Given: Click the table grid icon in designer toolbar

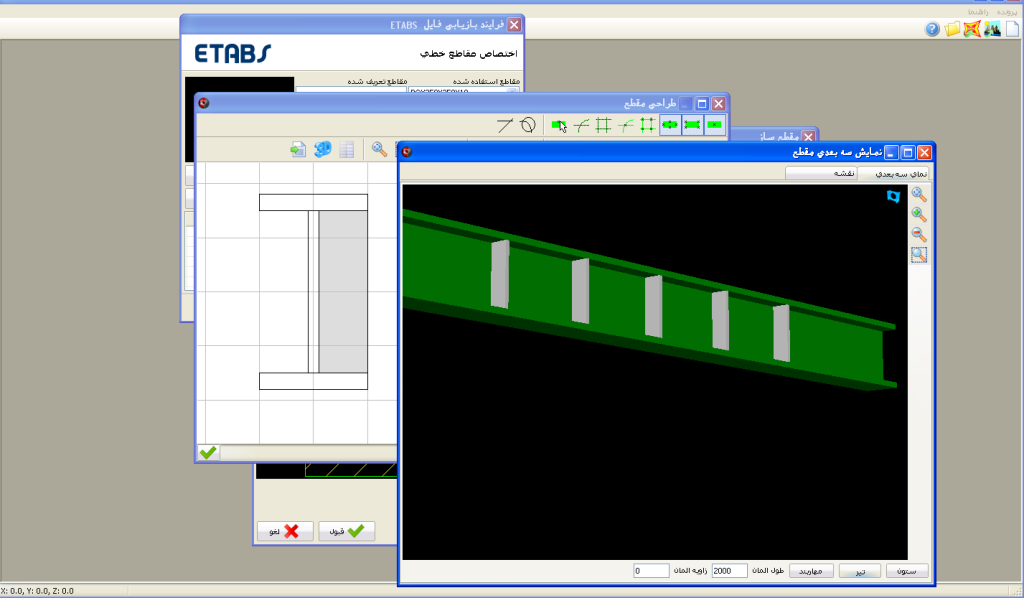Looking at the screenshot, I should 347,150.
